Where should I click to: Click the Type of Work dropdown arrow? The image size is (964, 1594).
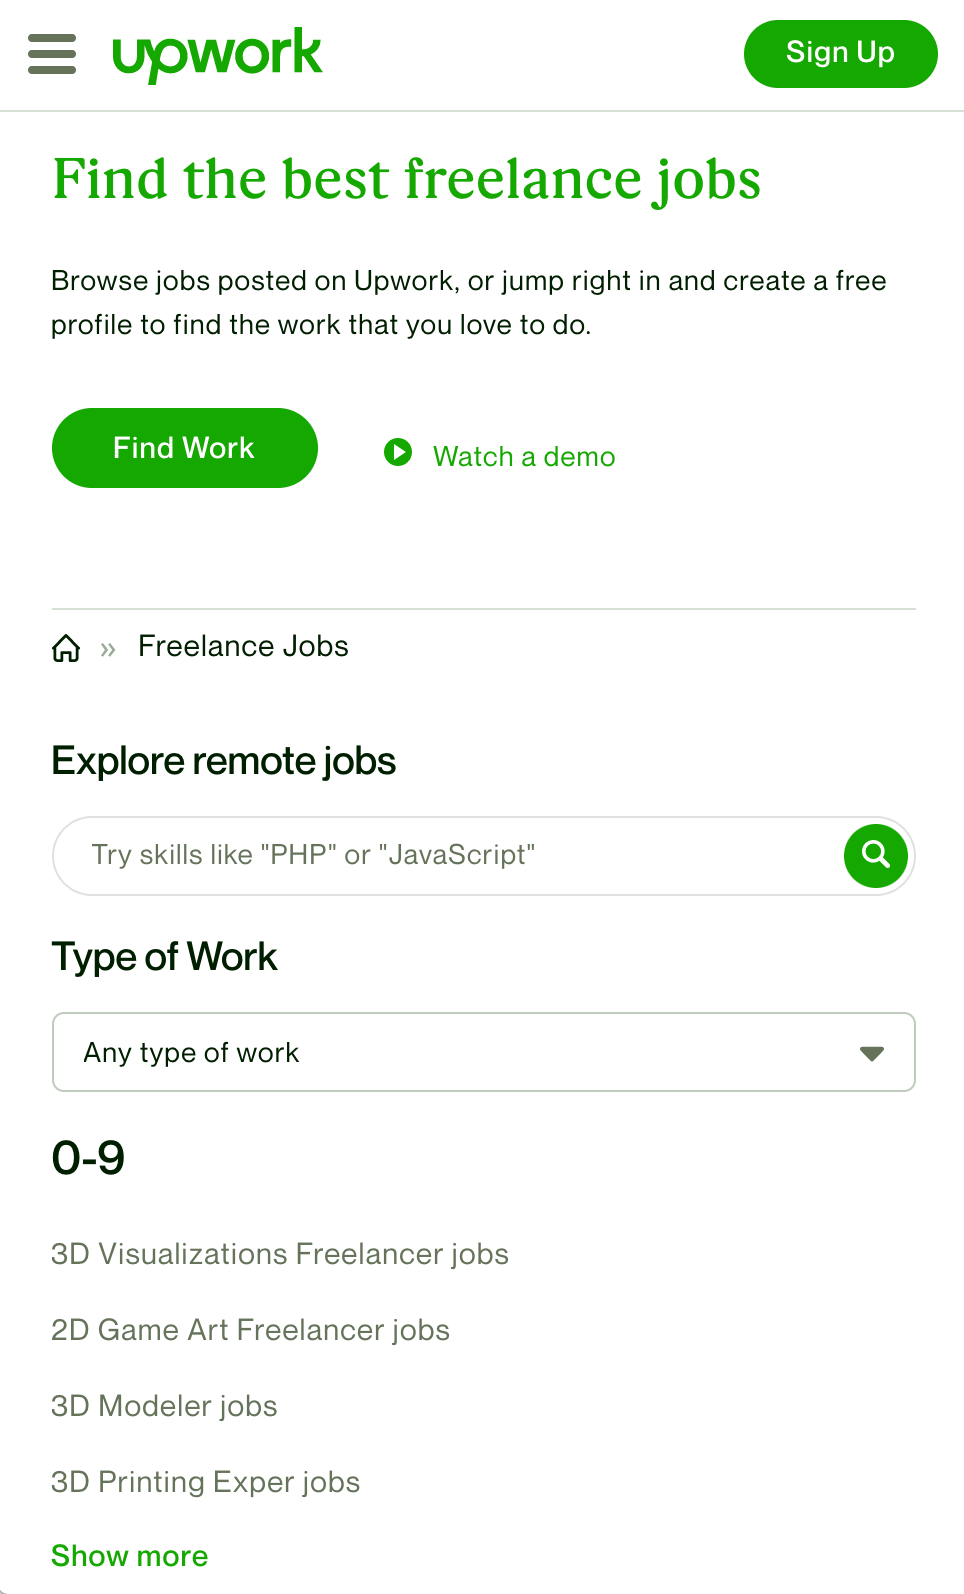(872, 1053)
